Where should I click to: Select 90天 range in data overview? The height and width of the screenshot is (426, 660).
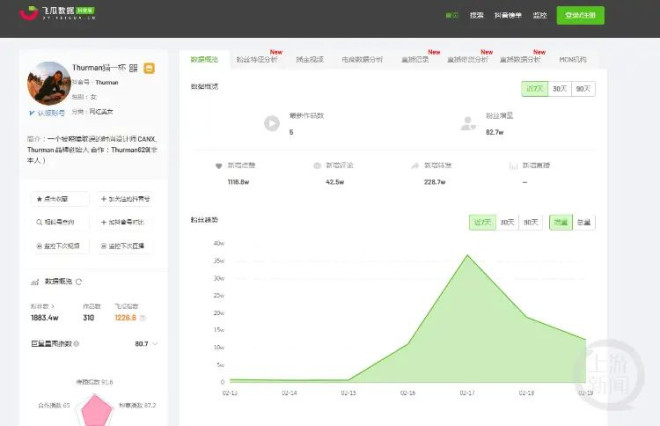point(582,89)
